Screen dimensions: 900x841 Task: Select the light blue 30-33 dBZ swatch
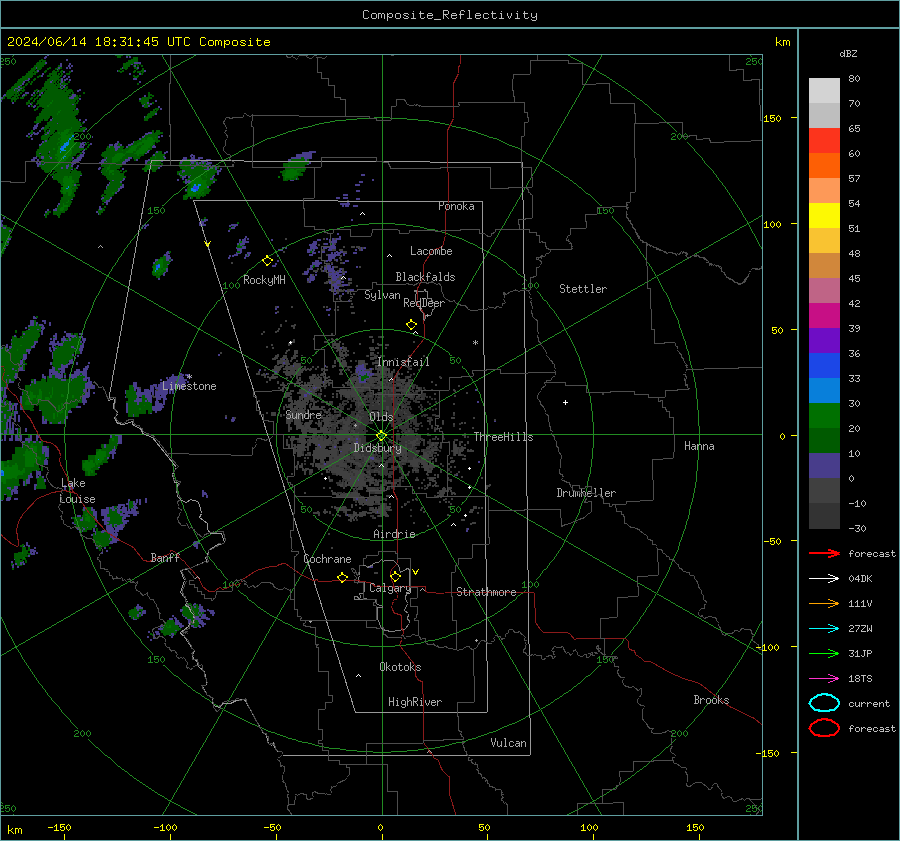click(x=824, y=390)
